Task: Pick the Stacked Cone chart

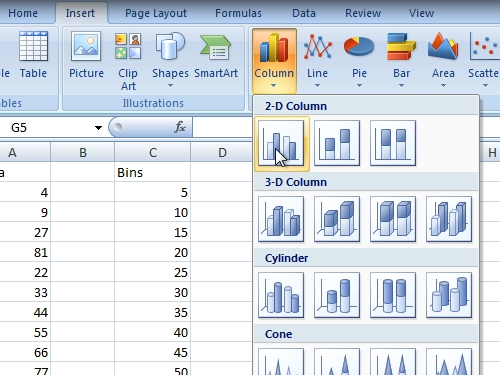Action: click(x=337, y=362)
